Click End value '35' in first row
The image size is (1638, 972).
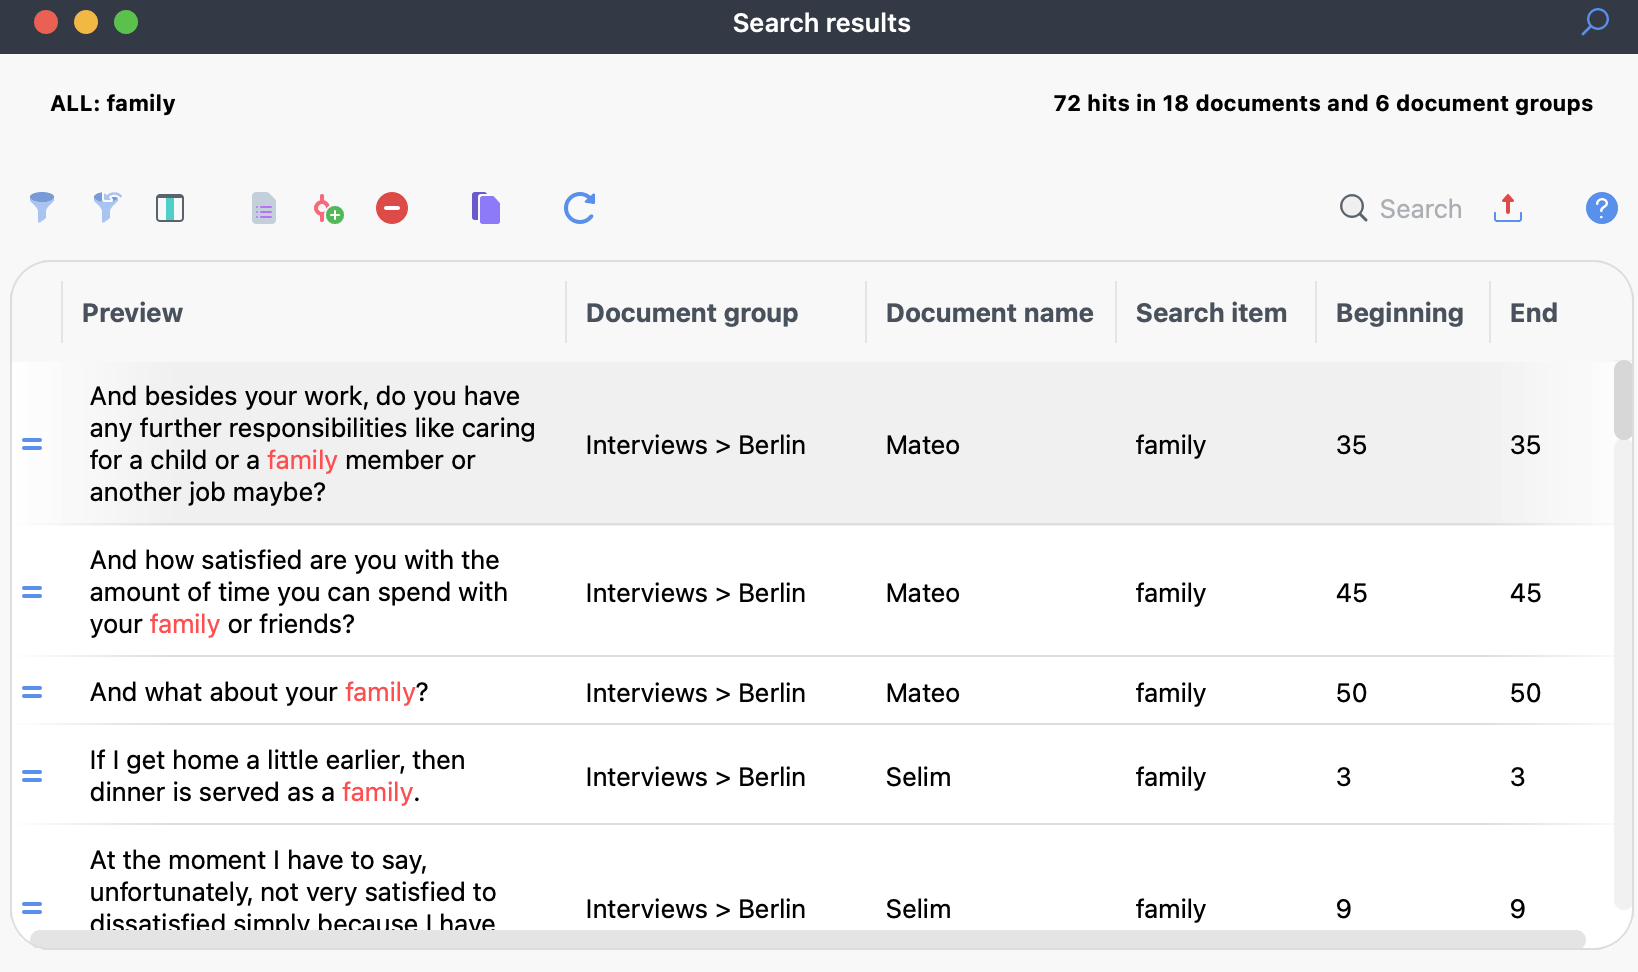tap(1525, 445)
